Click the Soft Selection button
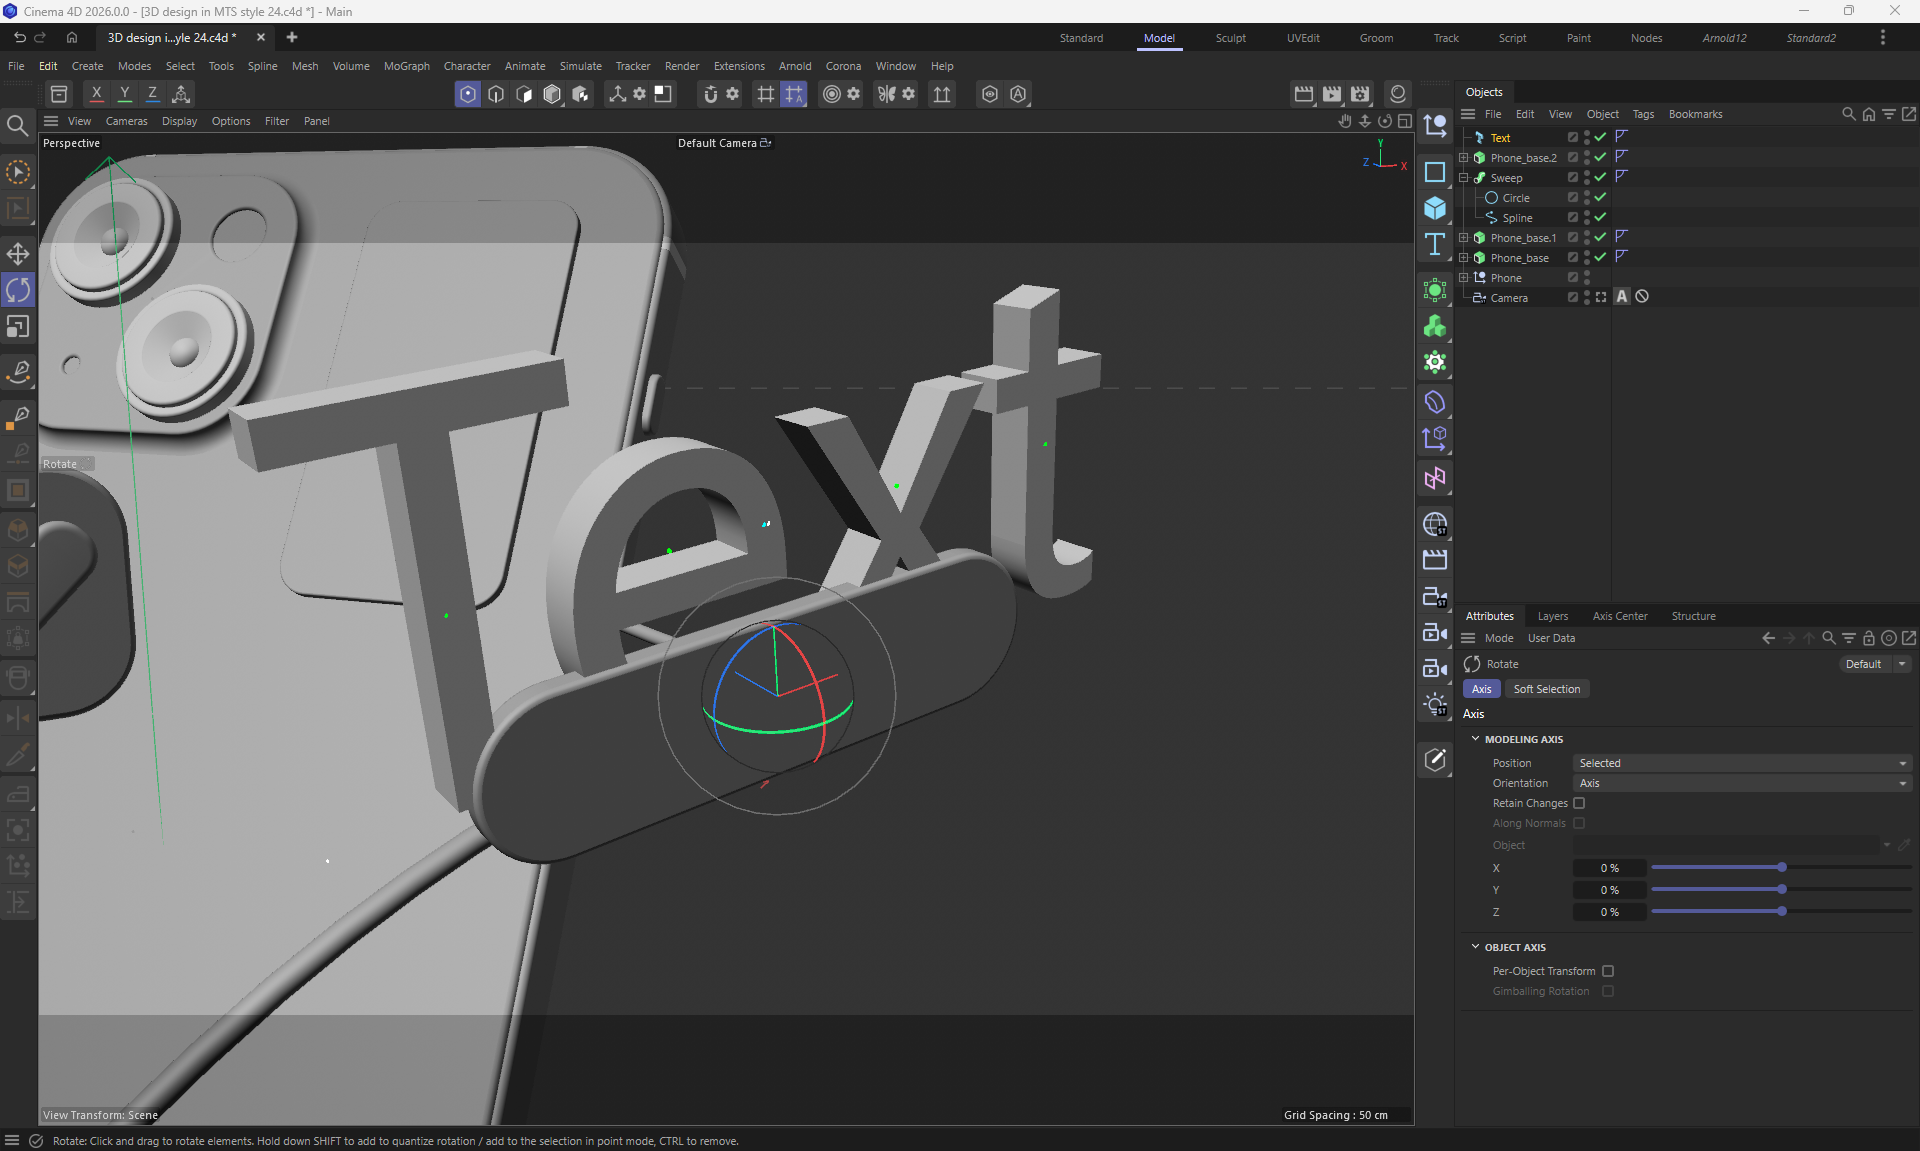The image size is (1920, 1151). 1546,689
